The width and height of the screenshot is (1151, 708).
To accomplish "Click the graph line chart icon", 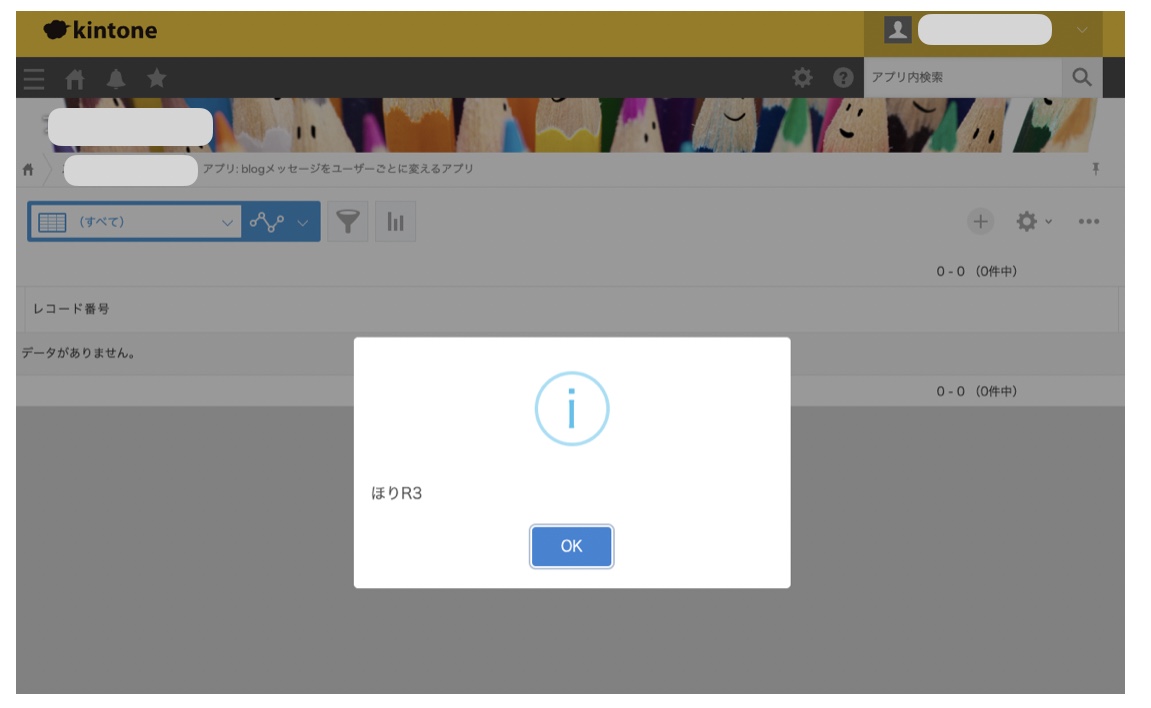I will pos(266,222).
